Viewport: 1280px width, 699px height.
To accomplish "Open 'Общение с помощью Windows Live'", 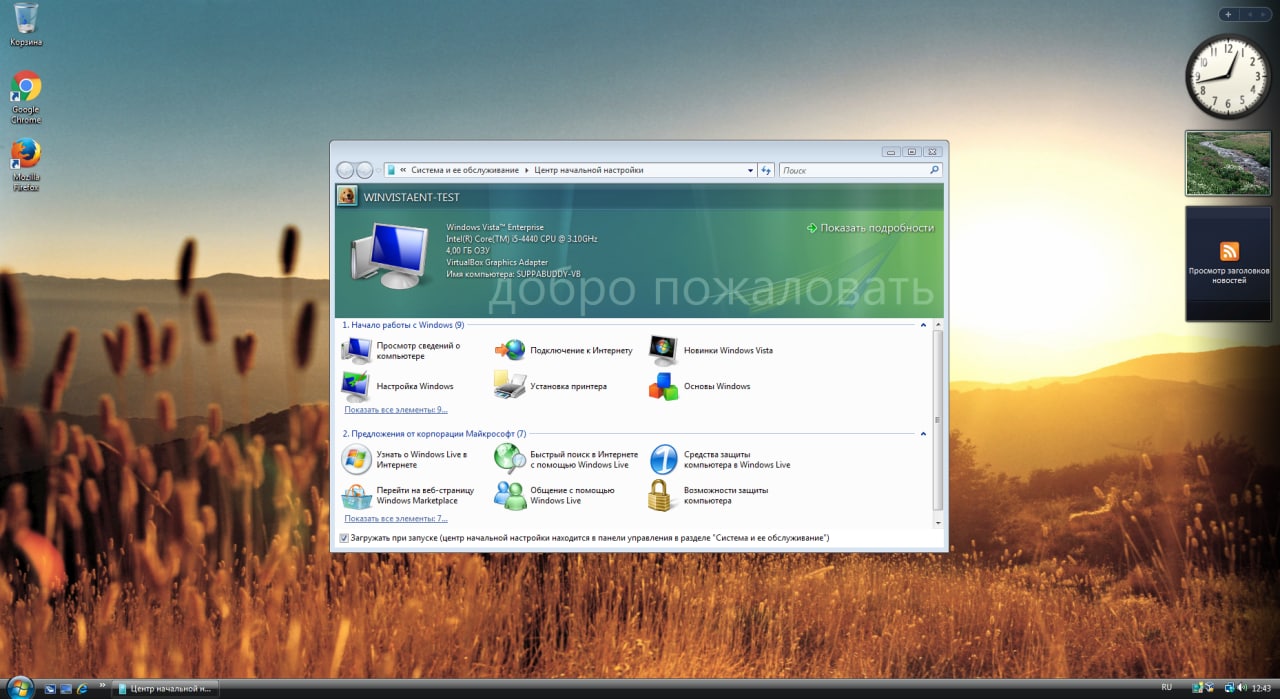I will coord(555,496).
